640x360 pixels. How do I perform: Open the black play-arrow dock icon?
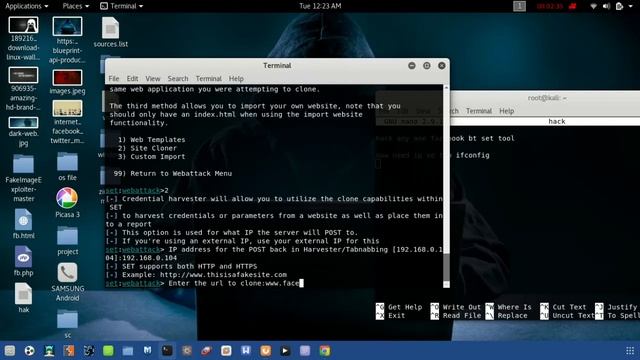[x=285, y=351]
